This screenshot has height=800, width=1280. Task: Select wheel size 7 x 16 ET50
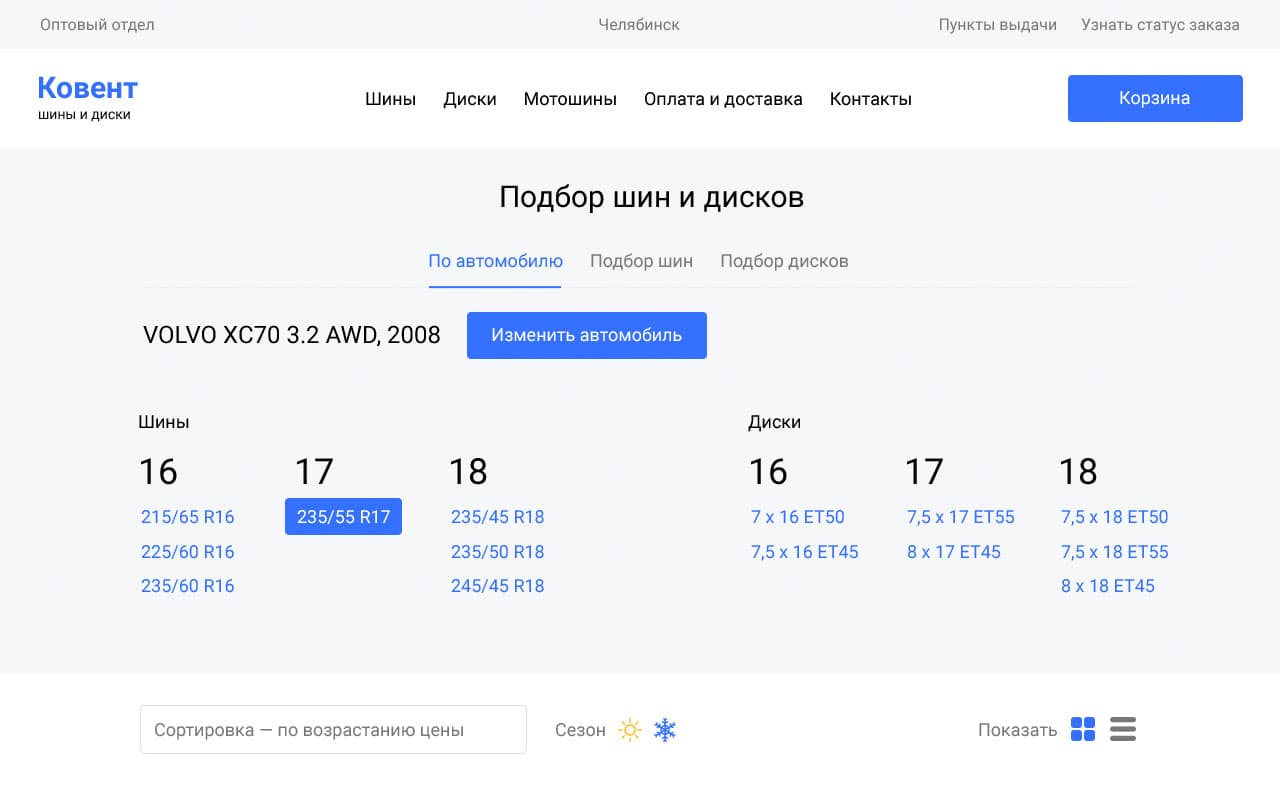[798, 517]
